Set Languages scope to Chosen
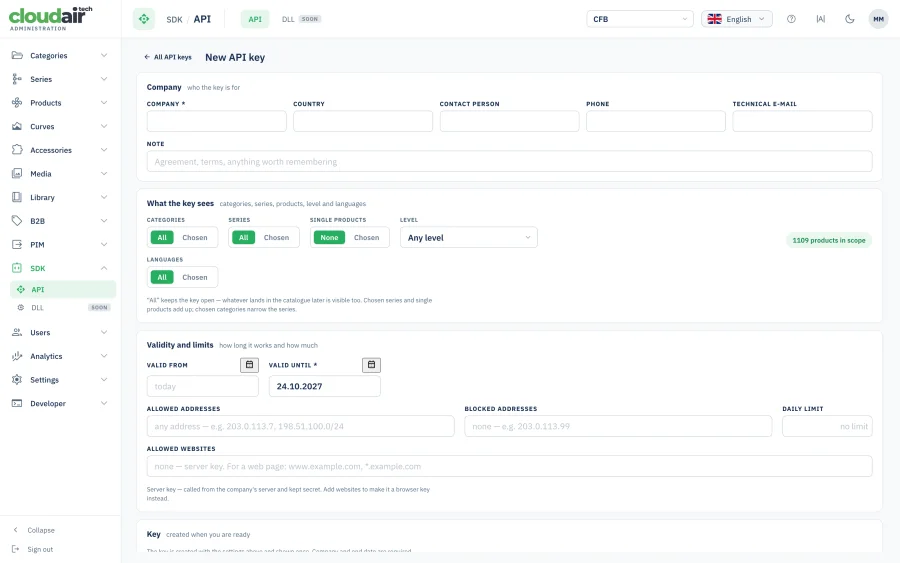The height and width of the screenshot is (563, 900). tap(195, 277)
